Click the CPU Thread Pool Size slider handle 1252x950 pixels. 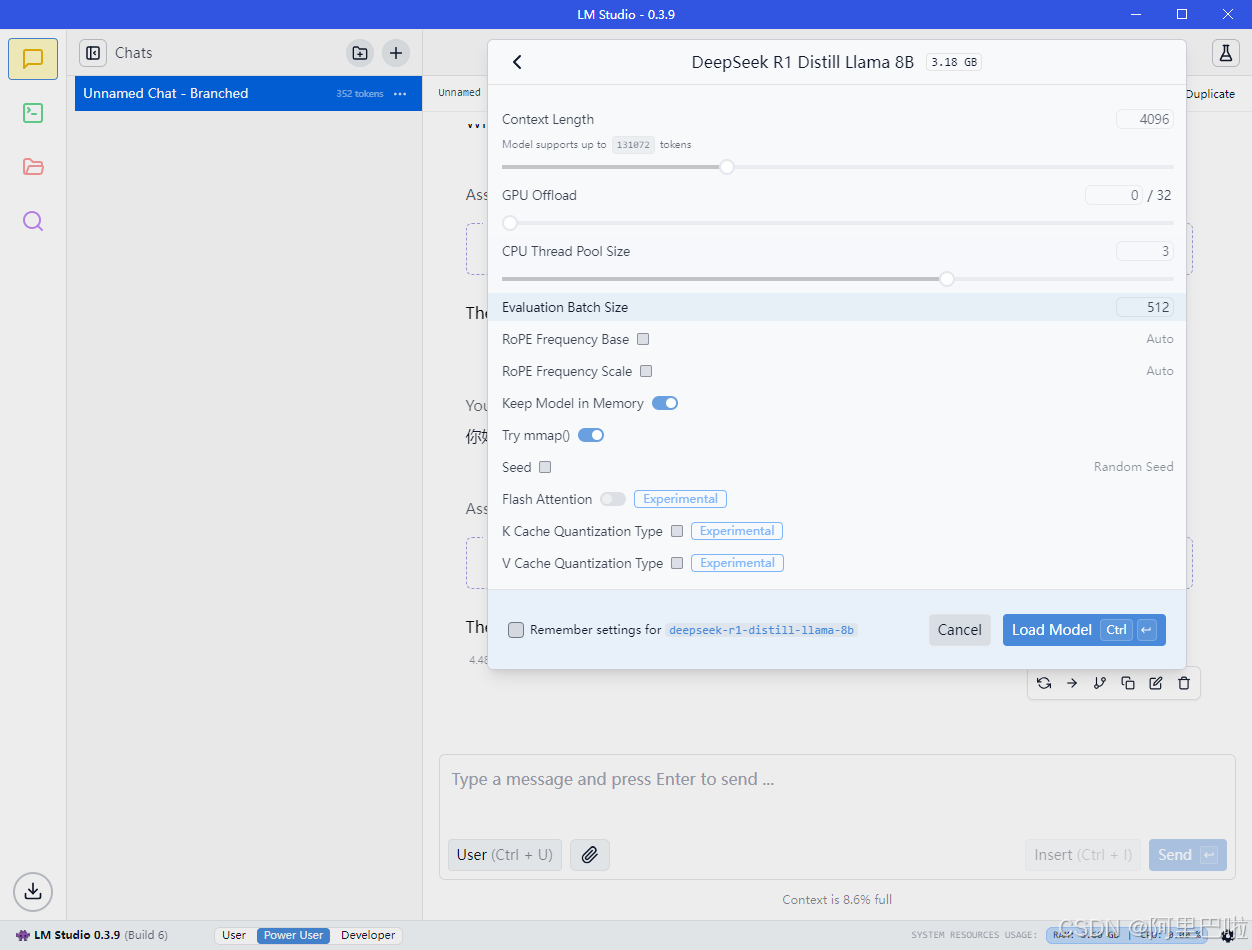(x=947, y=279)
